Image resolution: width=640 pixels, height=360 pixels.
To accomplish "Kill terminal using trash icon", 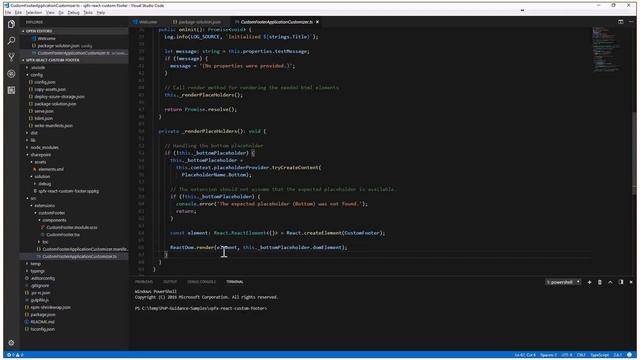I will 600,282.
